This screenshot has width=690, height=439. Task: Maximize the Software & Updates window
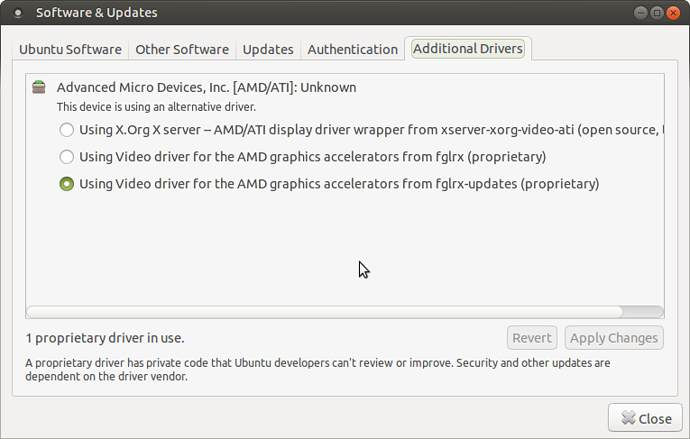657,13
